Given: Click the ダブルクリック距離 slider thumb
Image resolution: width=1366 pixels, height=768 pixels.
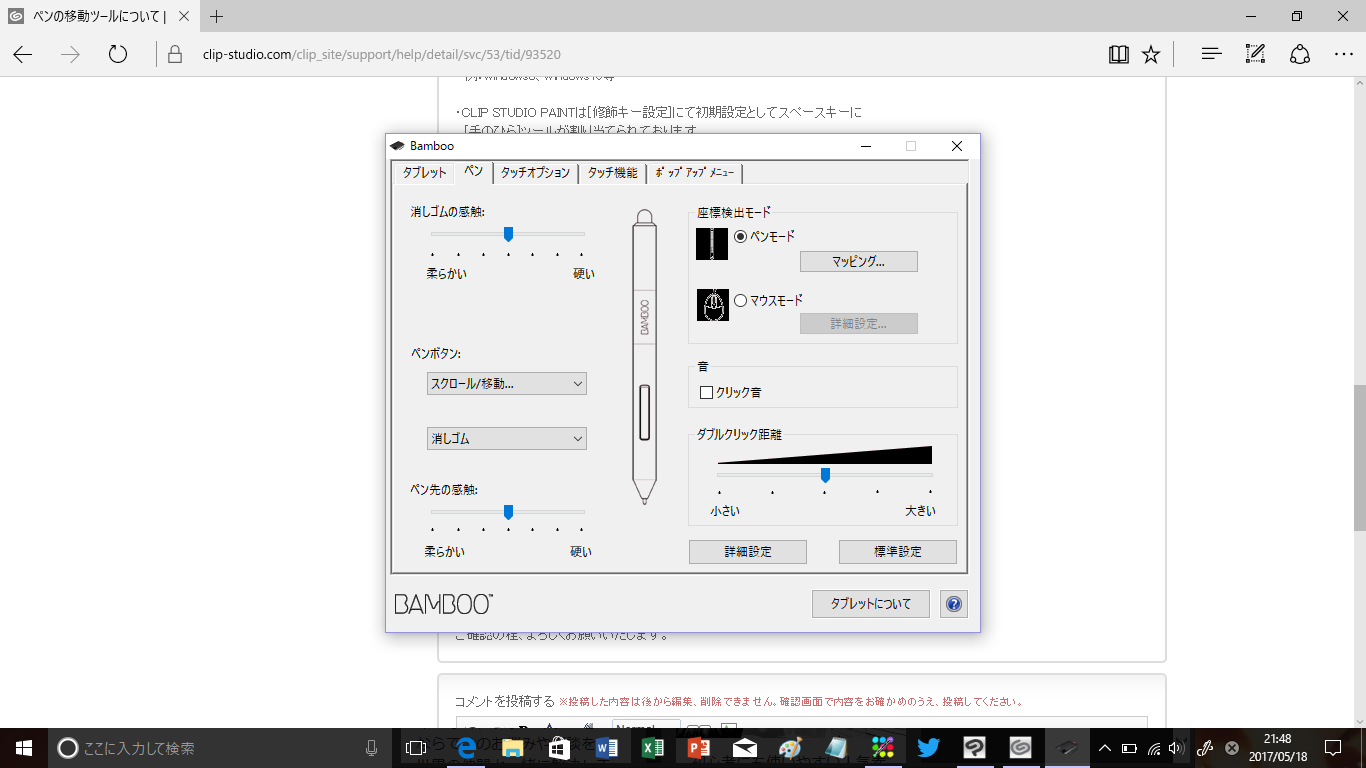Looking at the screenshot, I should tap(825, 475).
